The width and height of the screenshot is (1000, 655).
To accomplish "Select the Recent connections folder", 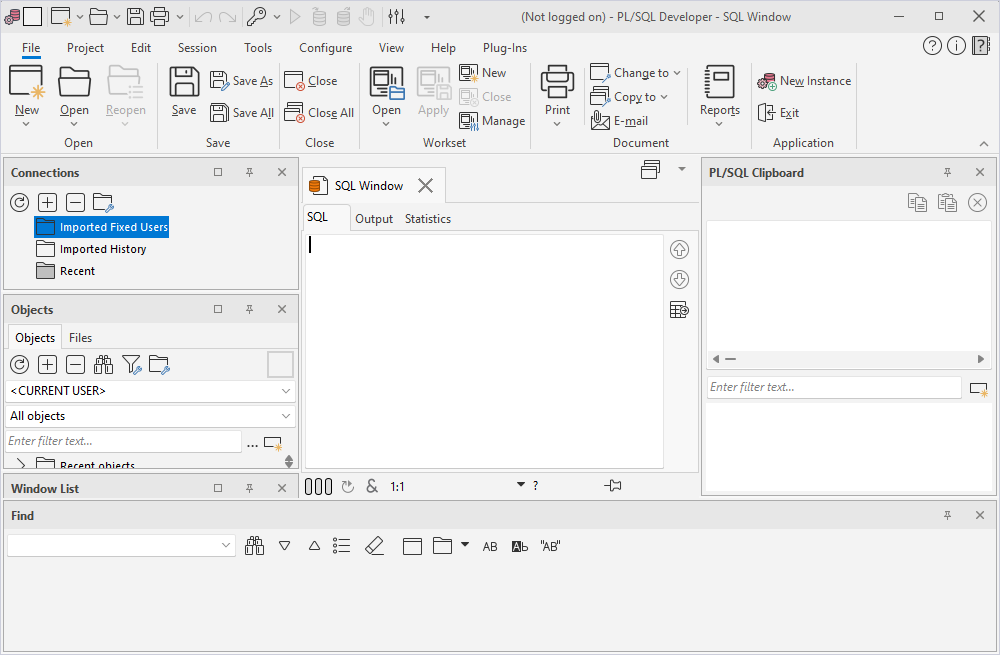I will (x=66, y=271).
